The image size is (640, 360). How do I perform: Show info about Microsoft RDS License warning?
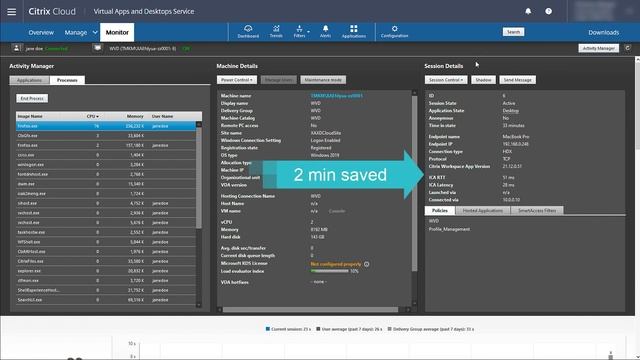367,264
